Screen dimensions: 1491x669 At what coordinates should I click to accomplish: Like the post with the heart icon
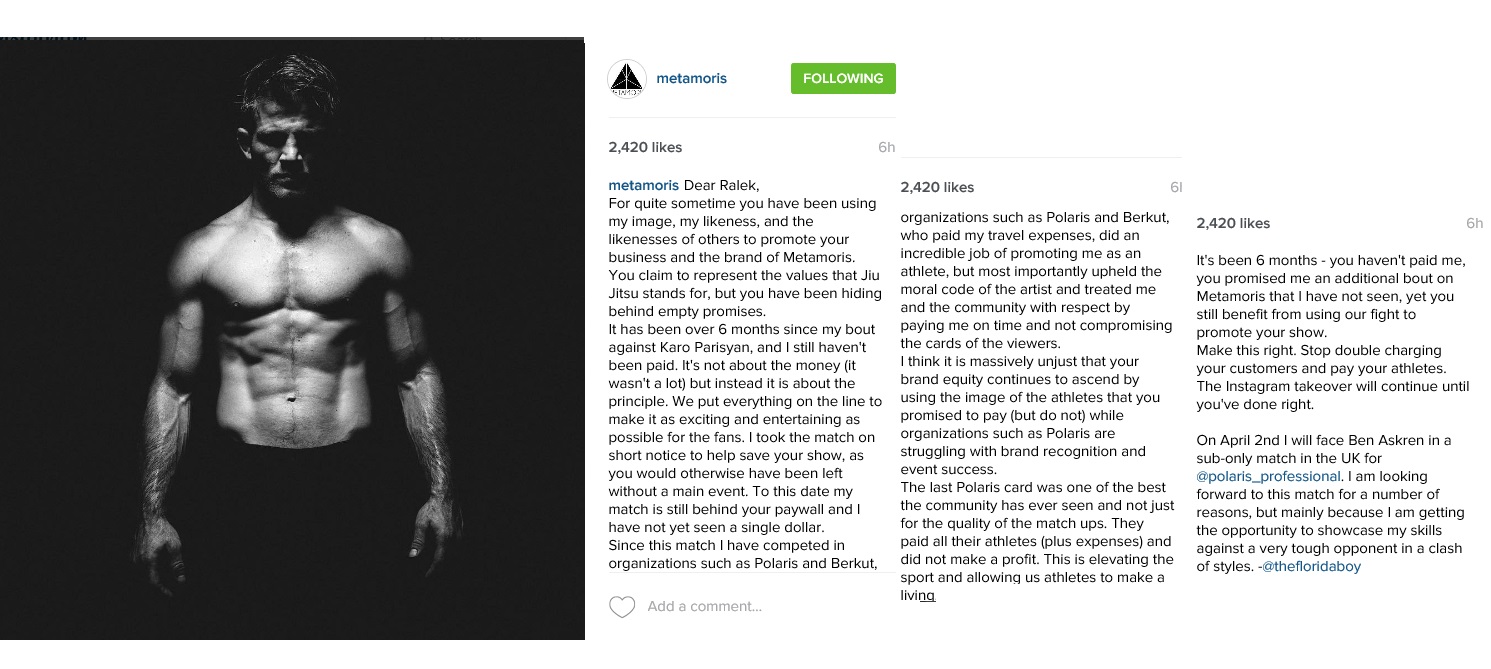622,607
